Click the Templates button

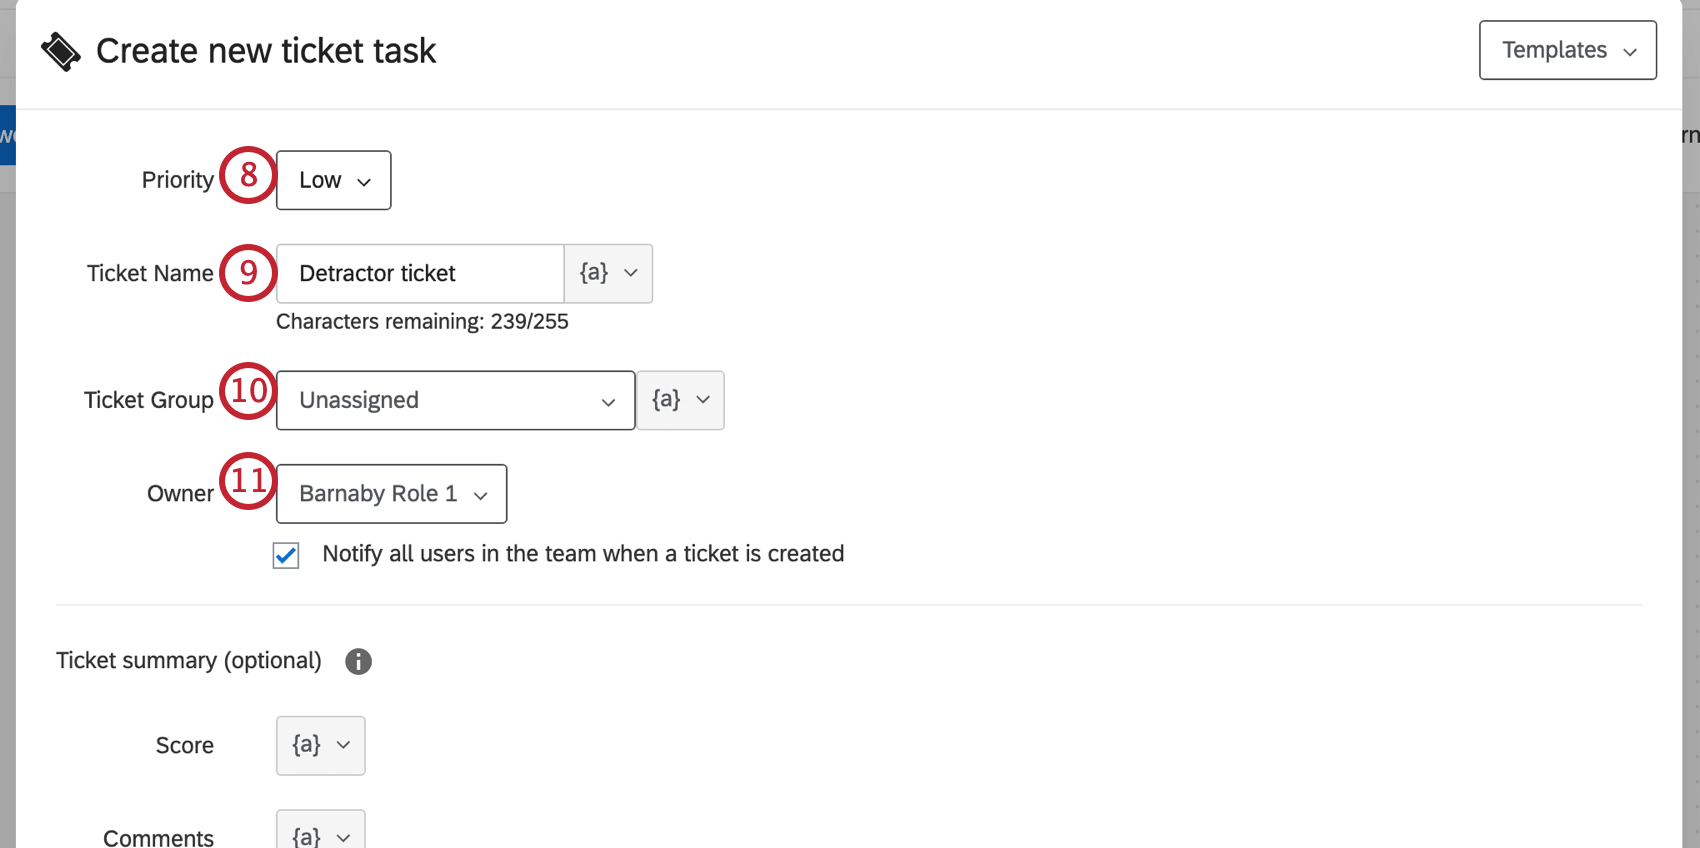(x=1555, y=50)
